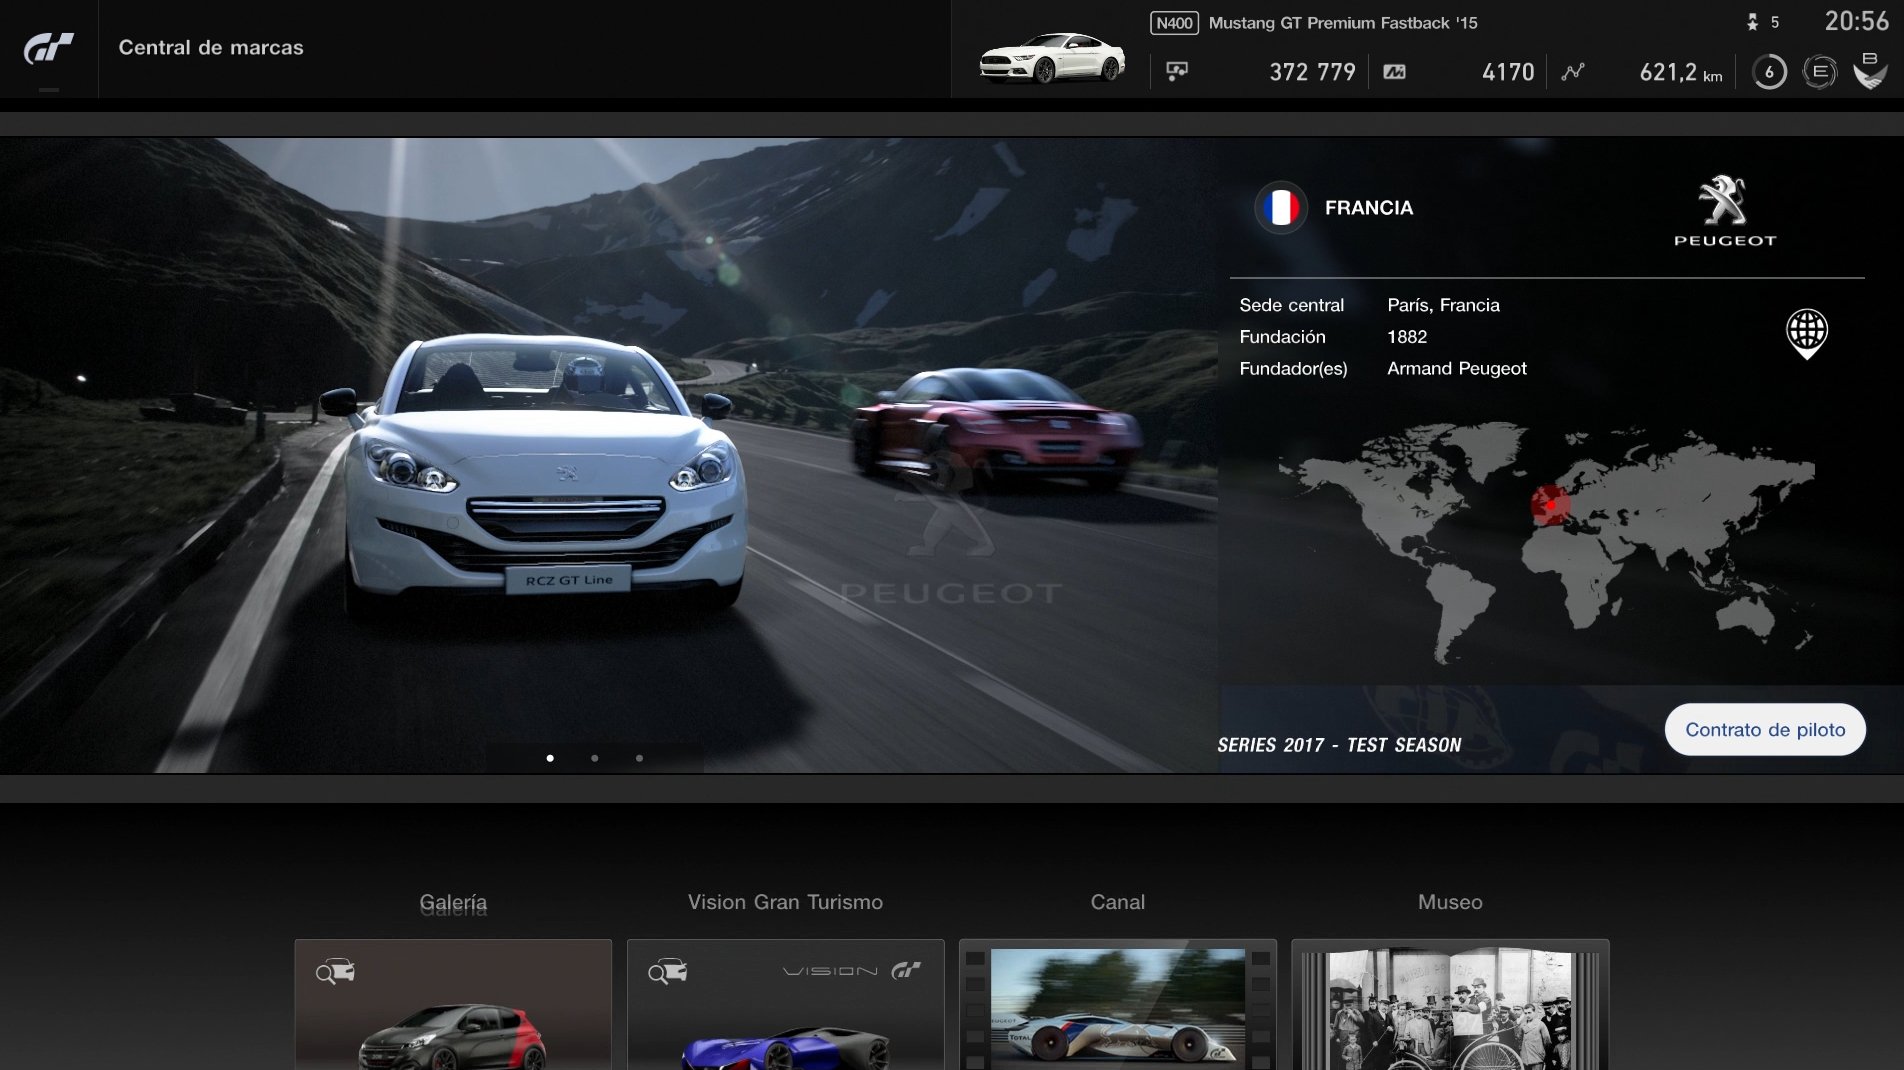Image resolution: width=1904 pixels, height=1070 pixels.
Task: Open the distance traveled graph icon
Action: (x=1572, y=72)
